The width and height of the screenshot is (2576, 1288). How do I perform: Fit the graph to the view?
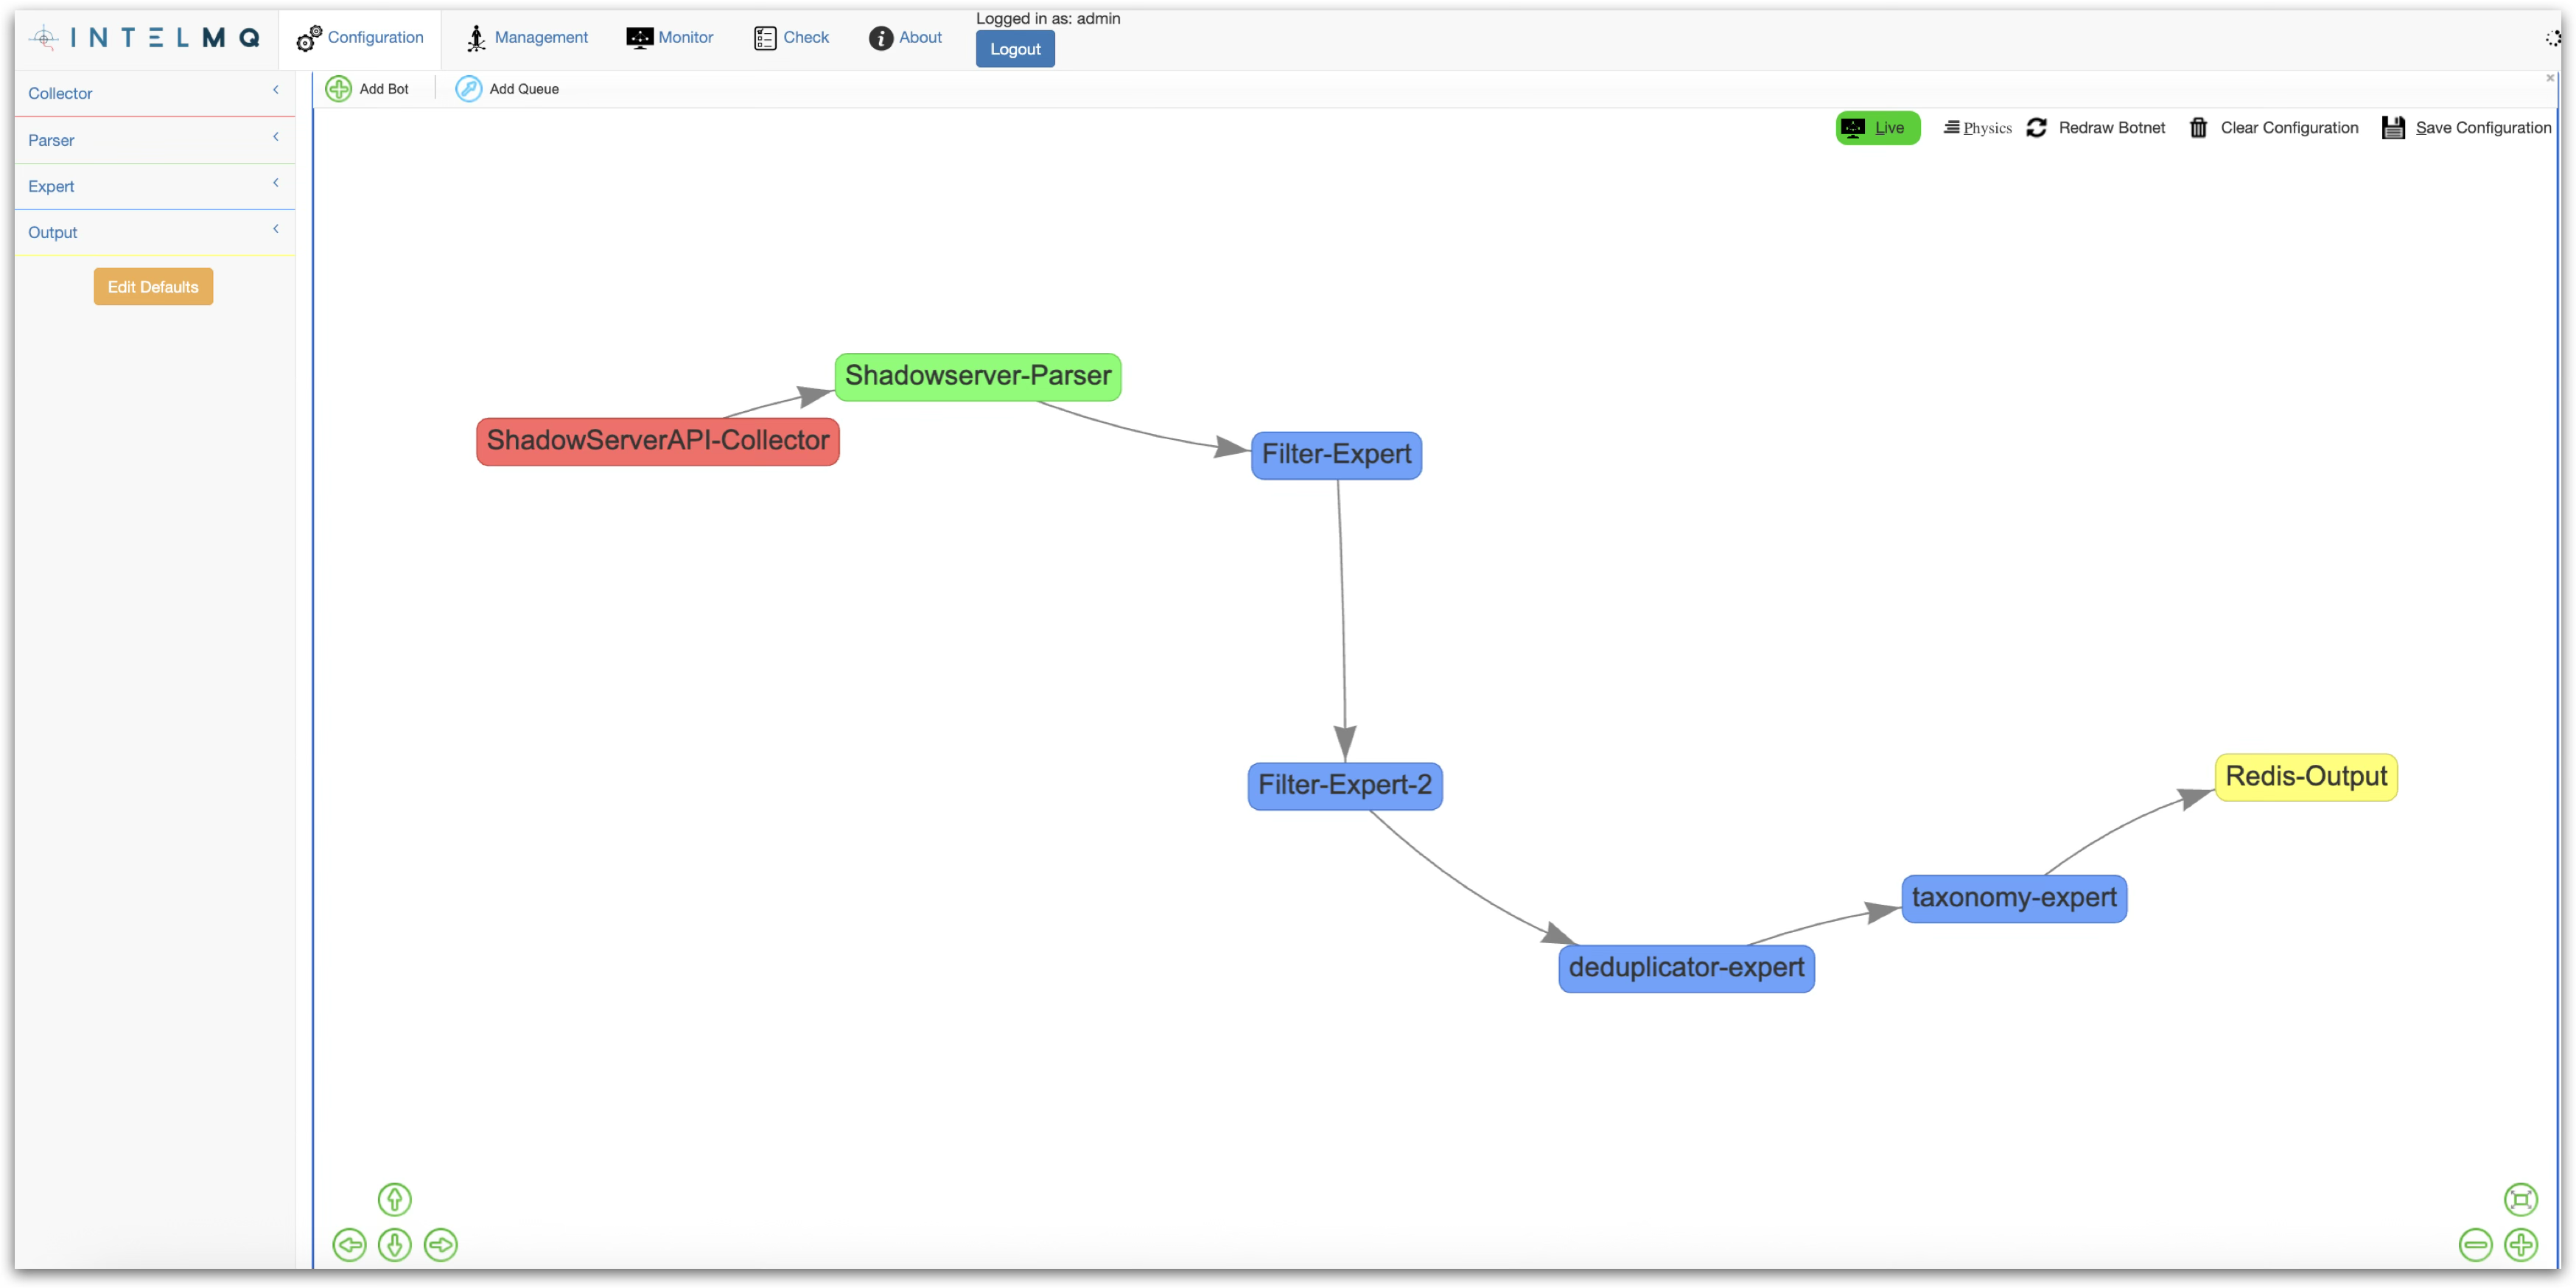[2521, 1199]
